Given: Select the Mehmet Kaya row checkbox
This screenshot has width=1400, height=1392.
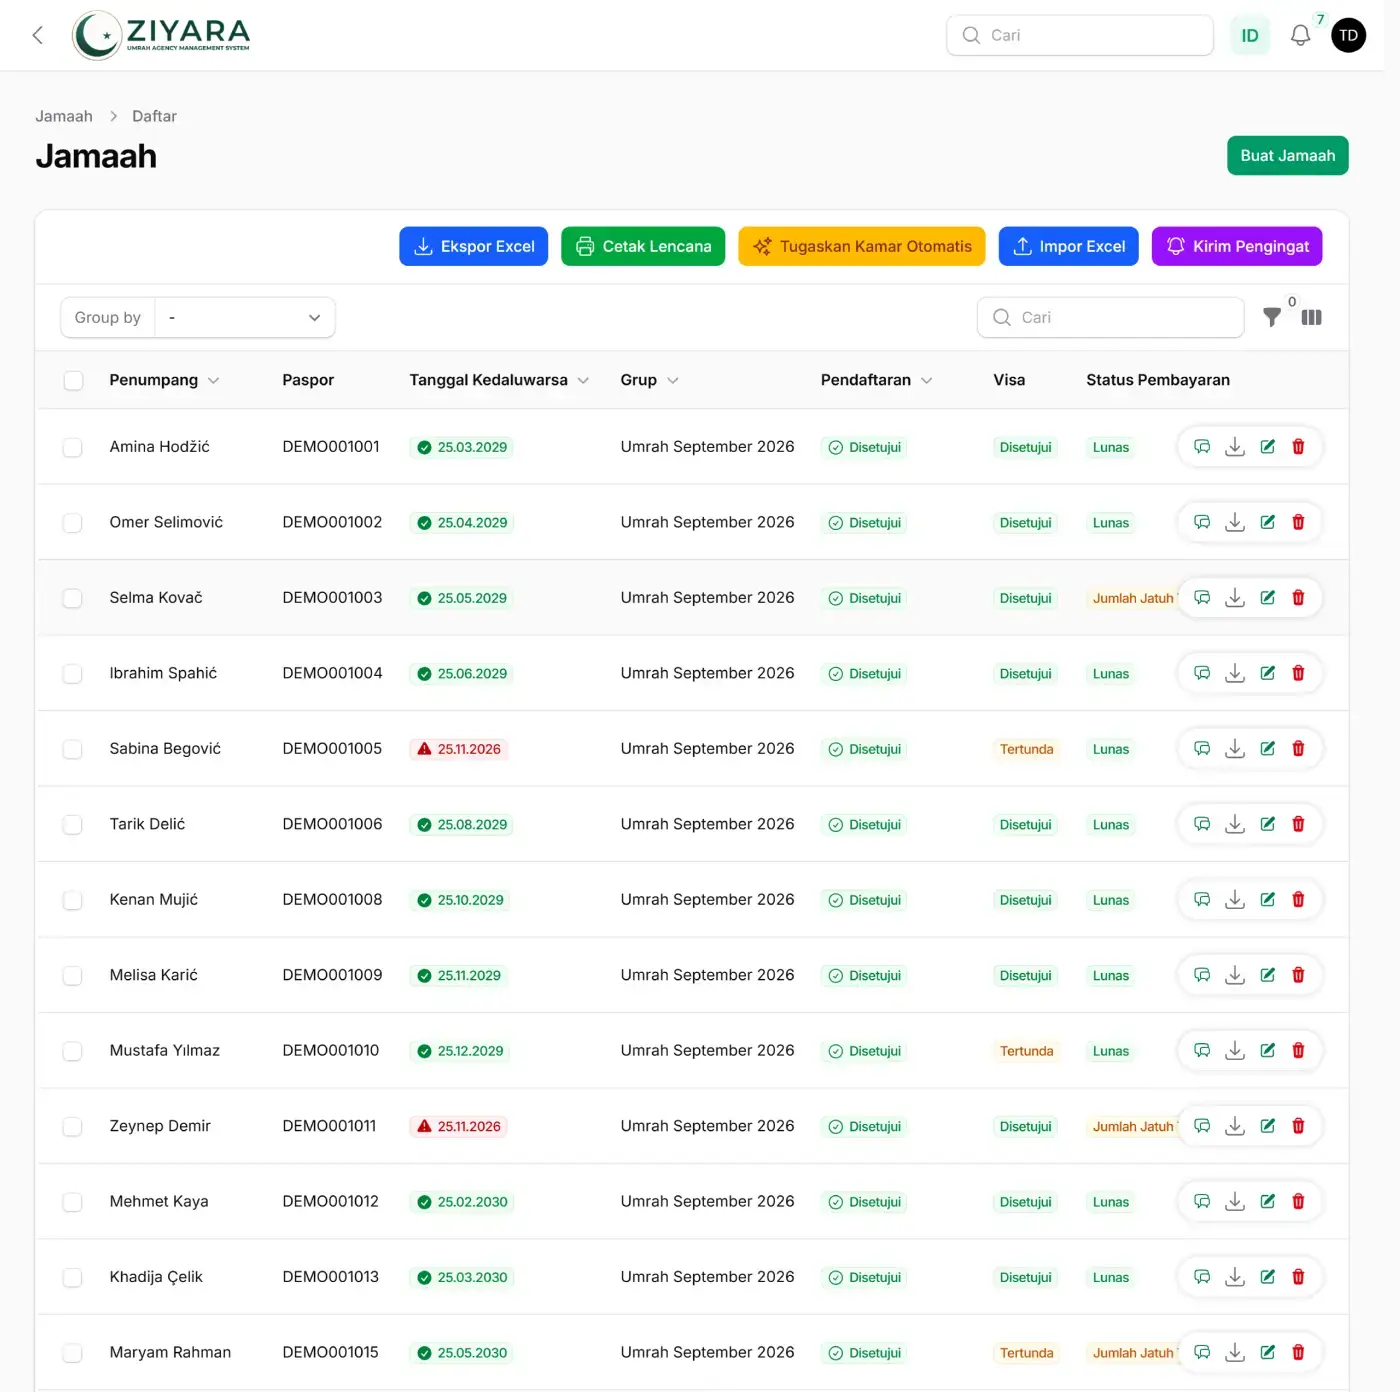Looking at the screenshot, I should (x=73, y=1202).
